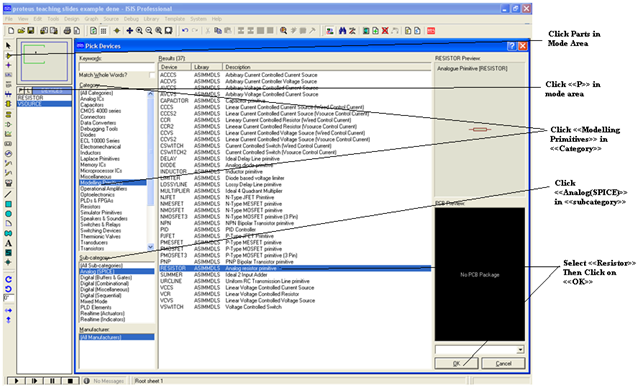
Task: Select the Buses mode tool
Action: tap(8, 95)
